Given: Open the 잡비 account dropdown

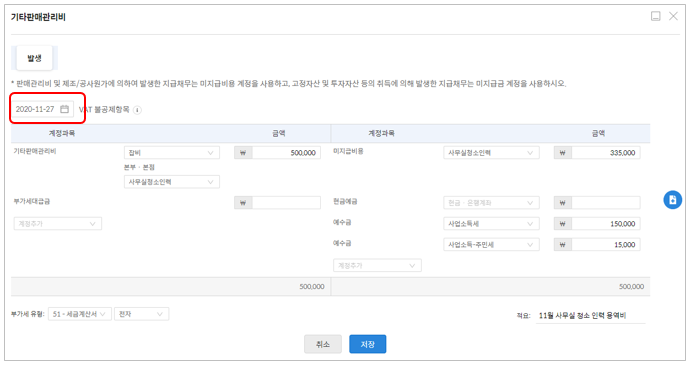Looking at the screenshot, I should [171, 152].
